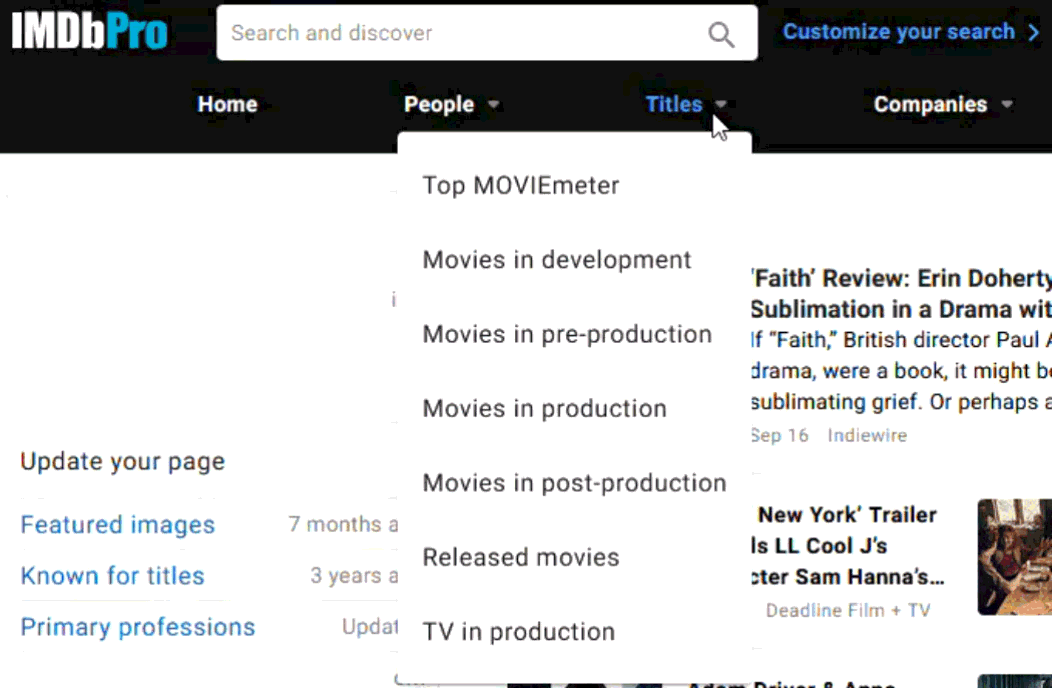The width and height of the screenshot is (1052, 688).
Task: Expand the People dropdown arrow
Action: [x=494, y=104]
